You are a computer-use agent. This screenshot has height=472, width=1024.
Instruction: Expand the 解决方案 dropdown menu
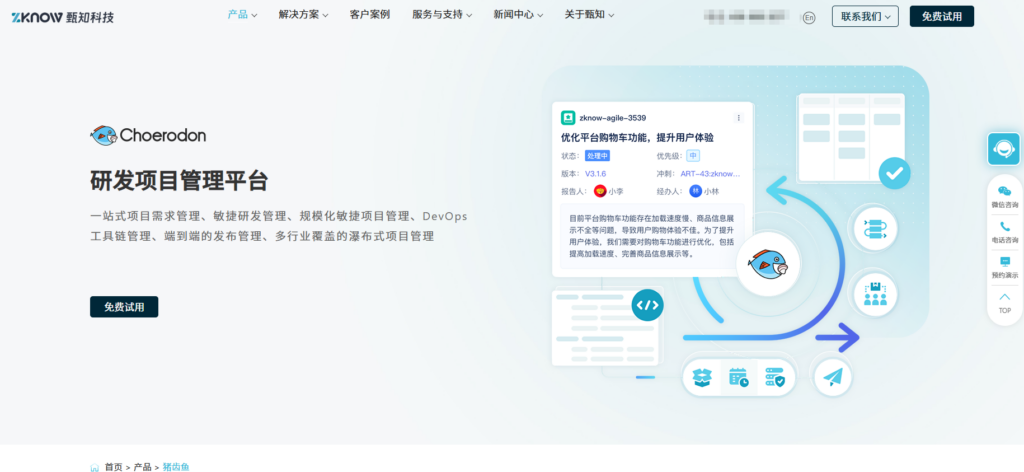(x=304, y=15)
